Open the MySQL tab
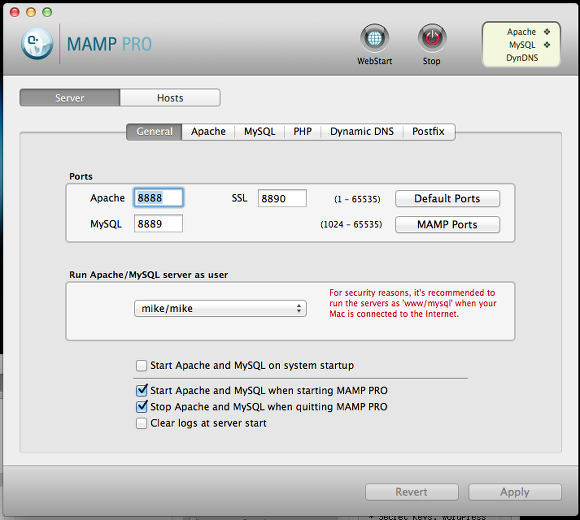The width and height of the screenshot is (580, 520). click(x=260, y=132)
